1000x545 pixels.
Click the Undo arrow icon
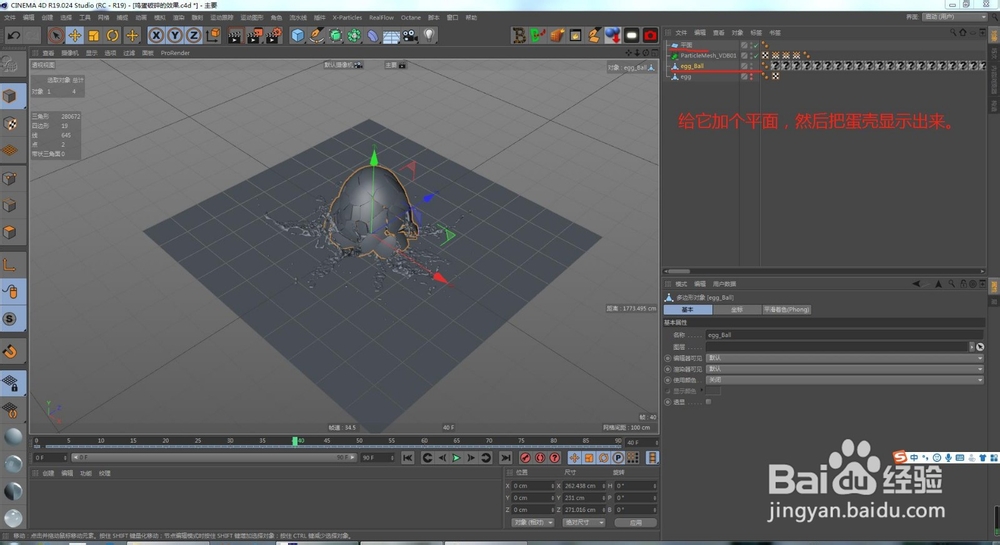tap(13, 36)
